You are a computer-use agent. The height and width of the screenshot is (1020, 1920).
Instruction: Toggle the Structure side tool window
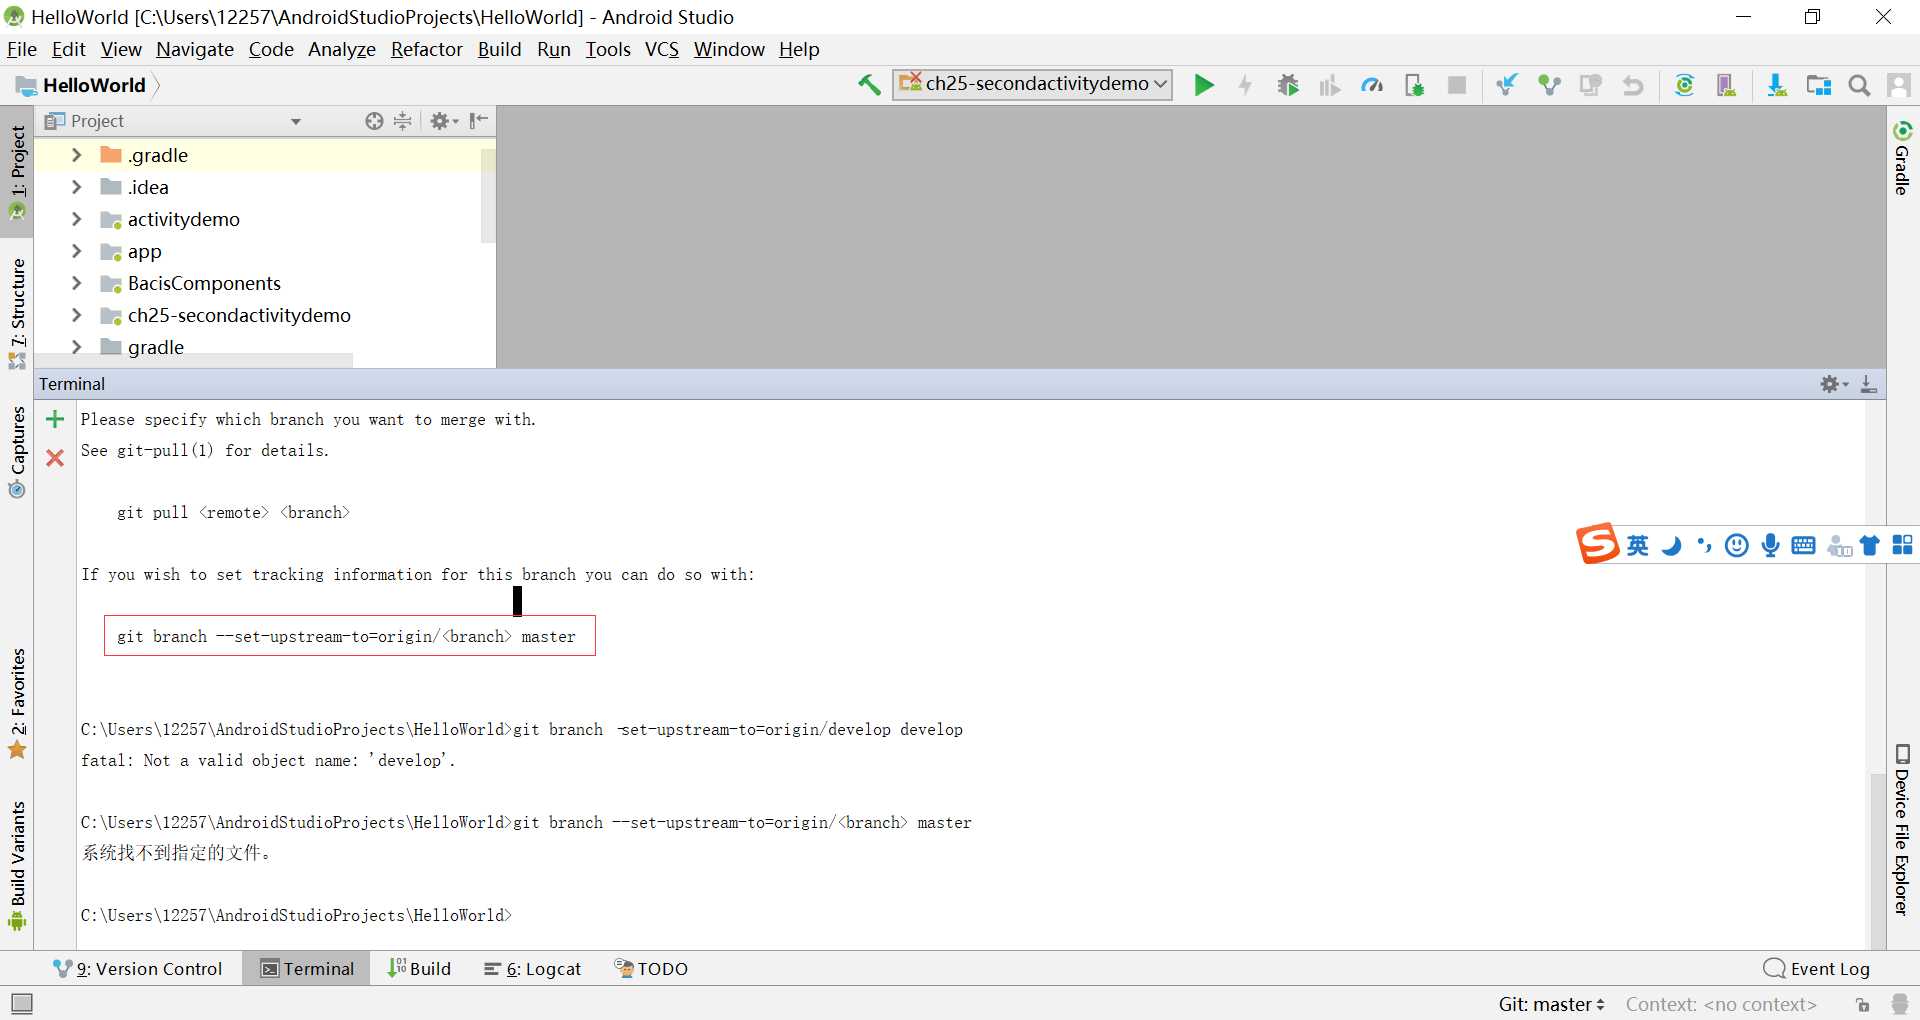tap(17, 312)
